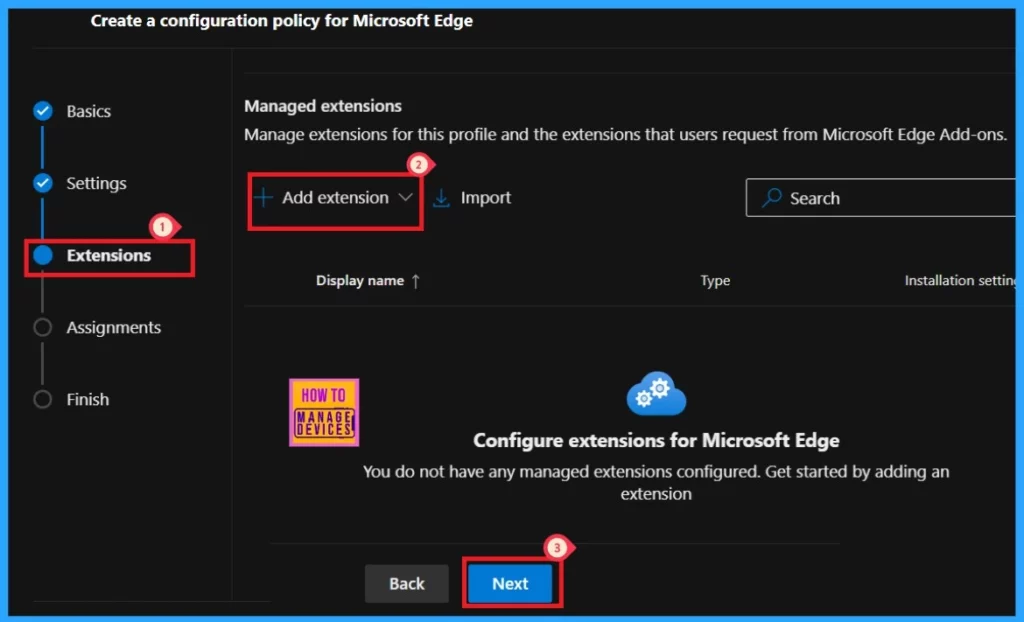Click 'You do not have any managed extensions' message
This screenshot has height=622, width=1024.
click(656, 482)
